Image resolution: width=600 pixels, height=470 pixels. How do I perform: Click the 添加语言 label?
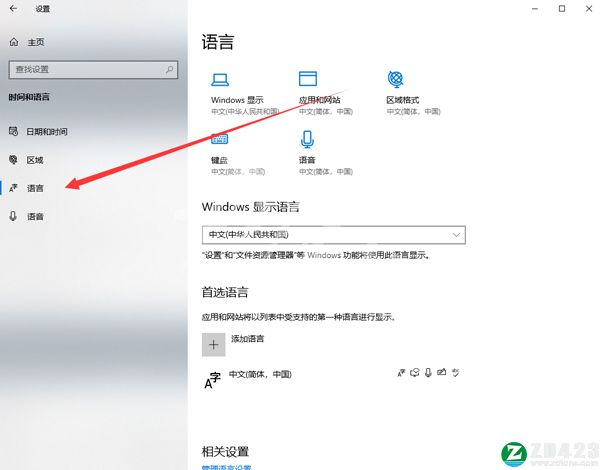click(247, 339)
